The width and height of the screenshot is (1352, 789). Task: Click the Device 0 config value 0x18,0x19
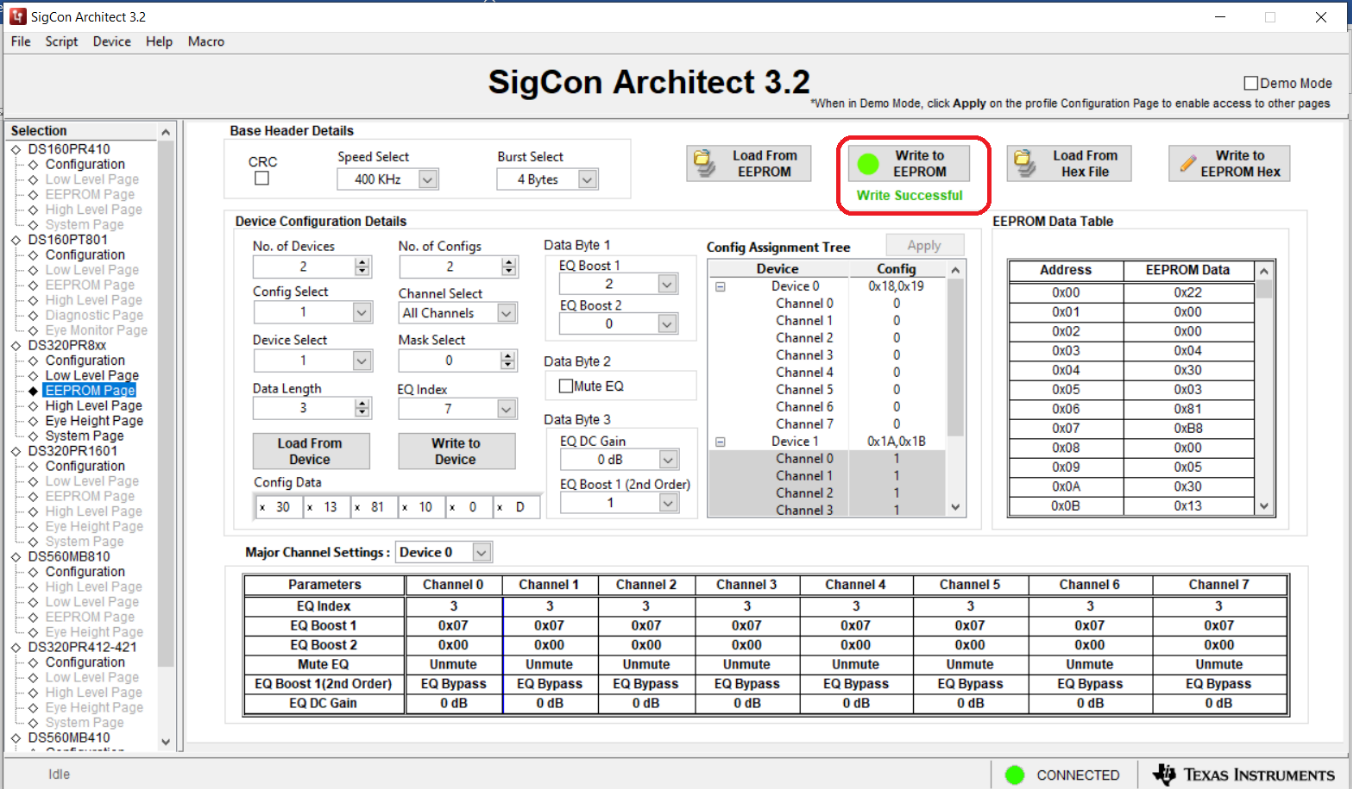pos(896,286)
